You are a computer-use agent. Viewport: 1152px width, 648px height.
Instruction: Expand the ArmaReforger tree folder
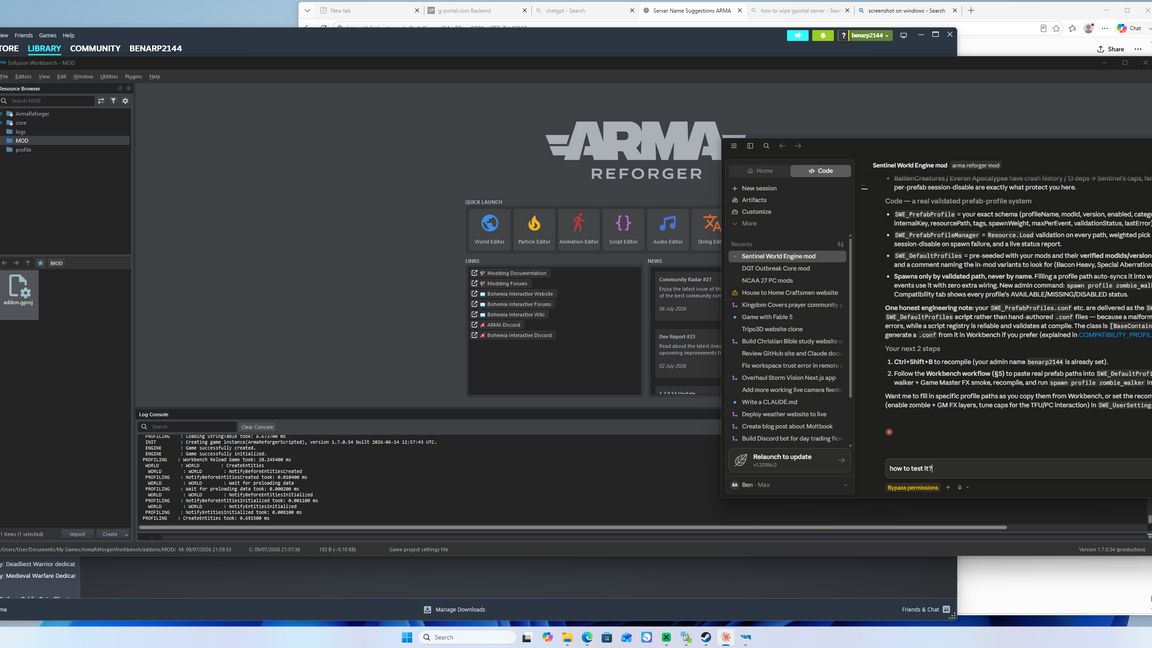click(x=2, y=114)
